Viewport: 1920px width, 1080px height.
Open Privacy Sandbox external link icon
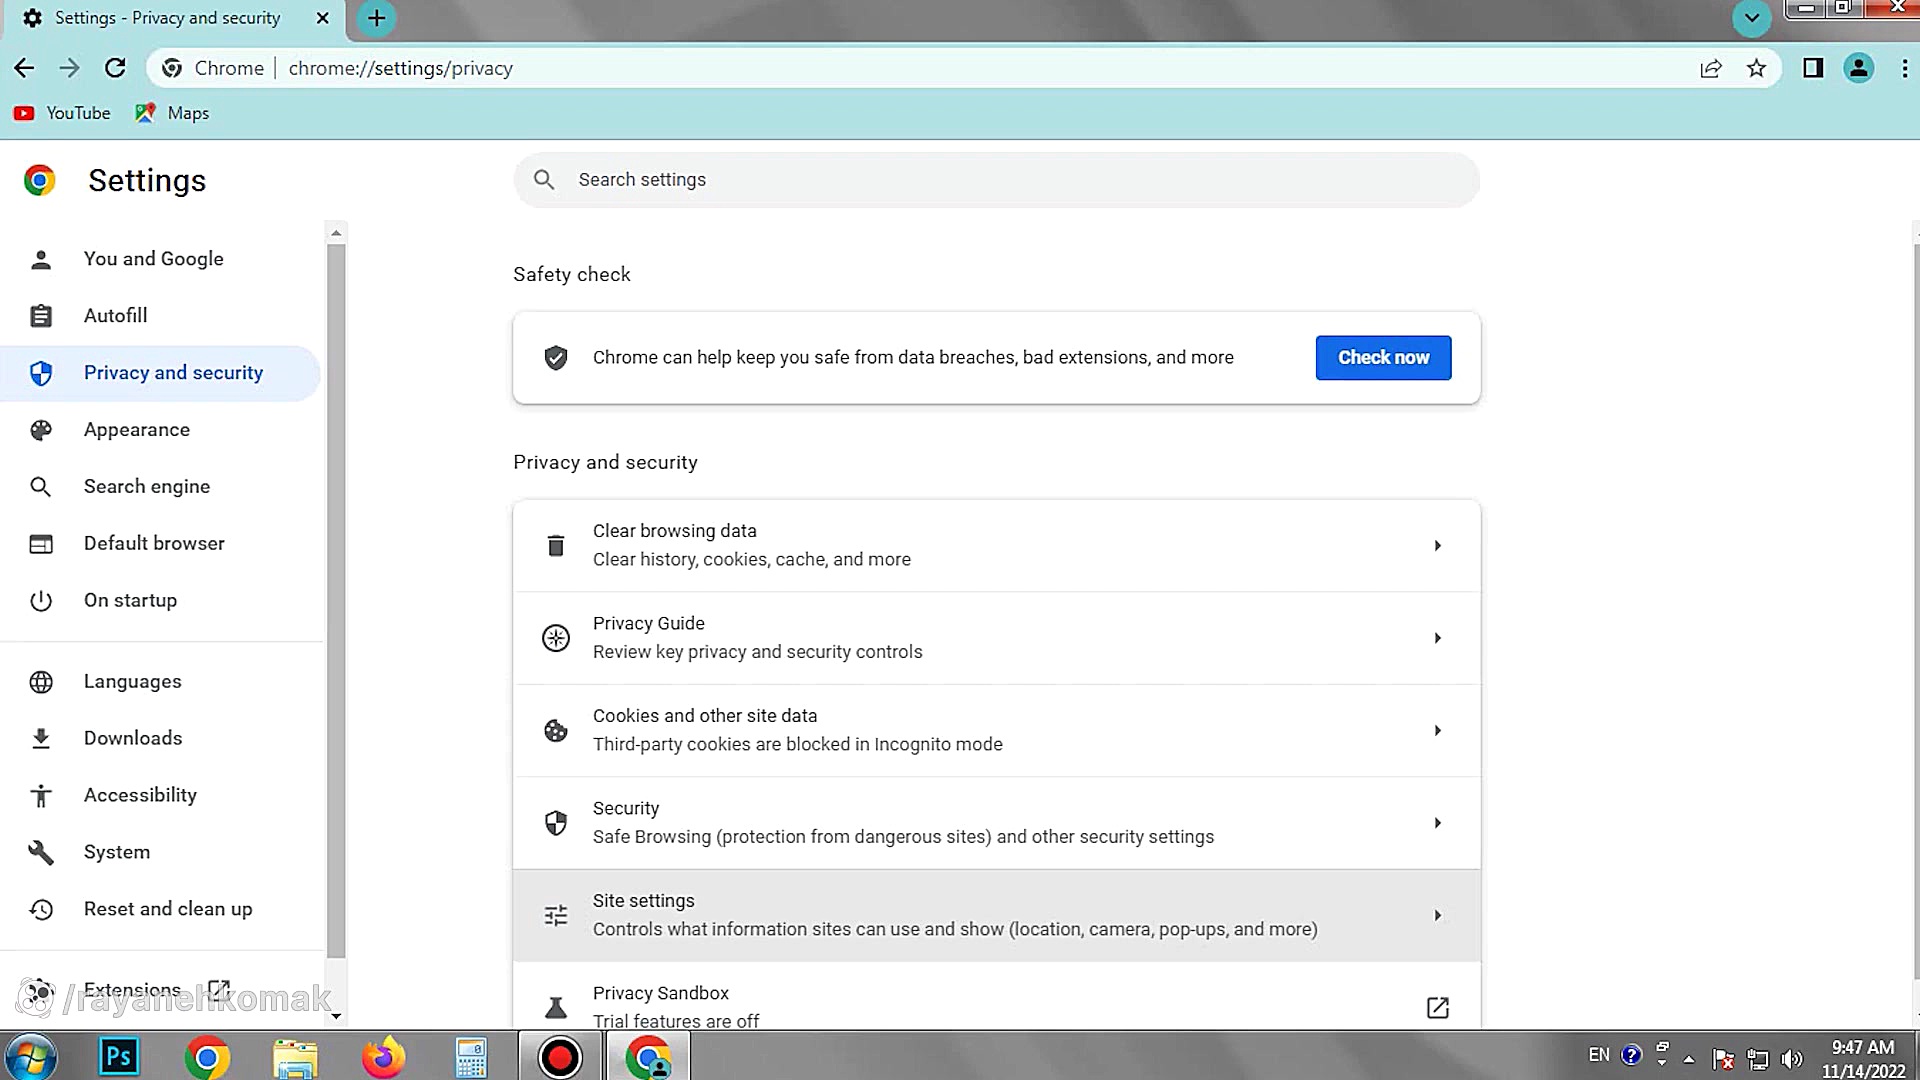point(1437,1007)
